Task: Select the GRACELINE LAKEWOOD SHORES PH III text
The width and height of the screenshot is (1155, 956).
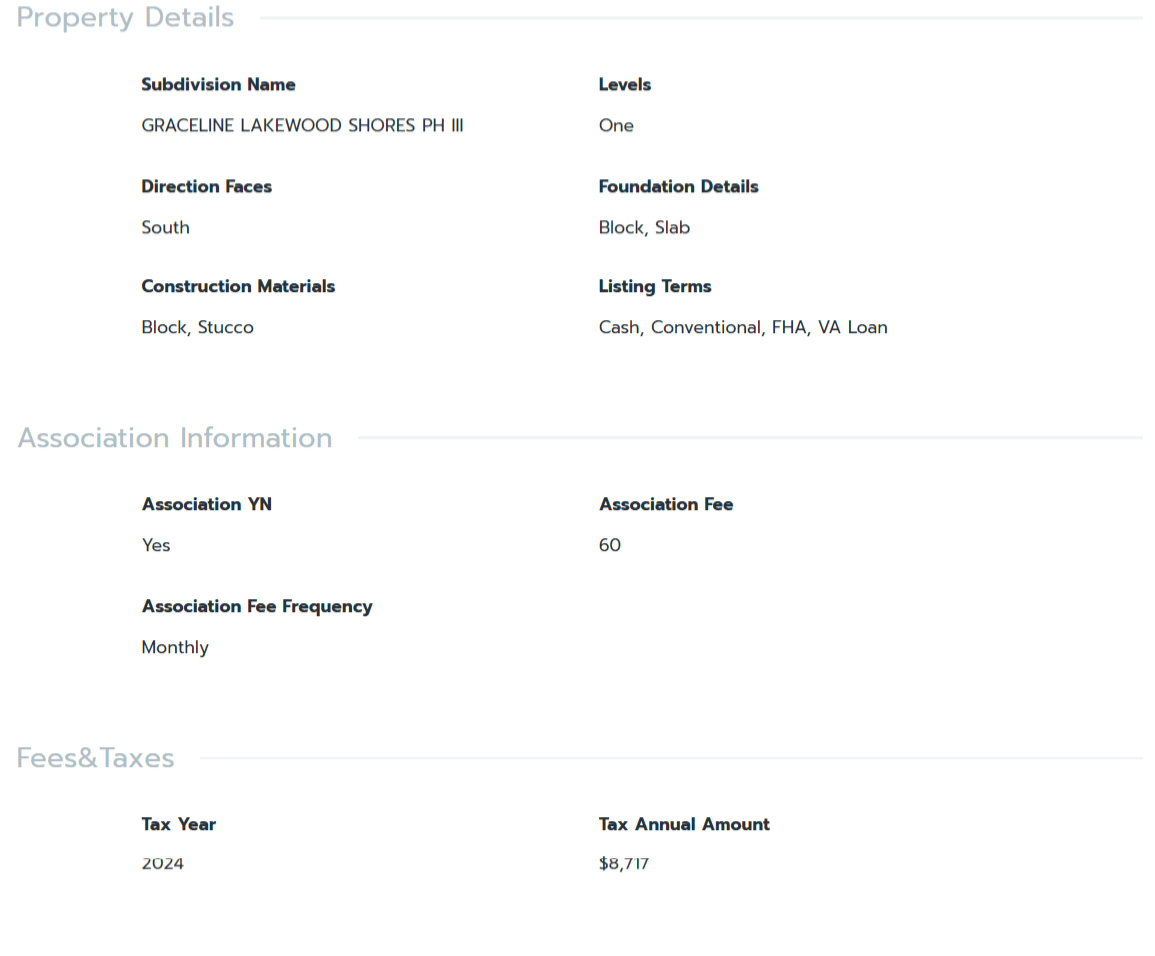Action: (x=302, y=126)
